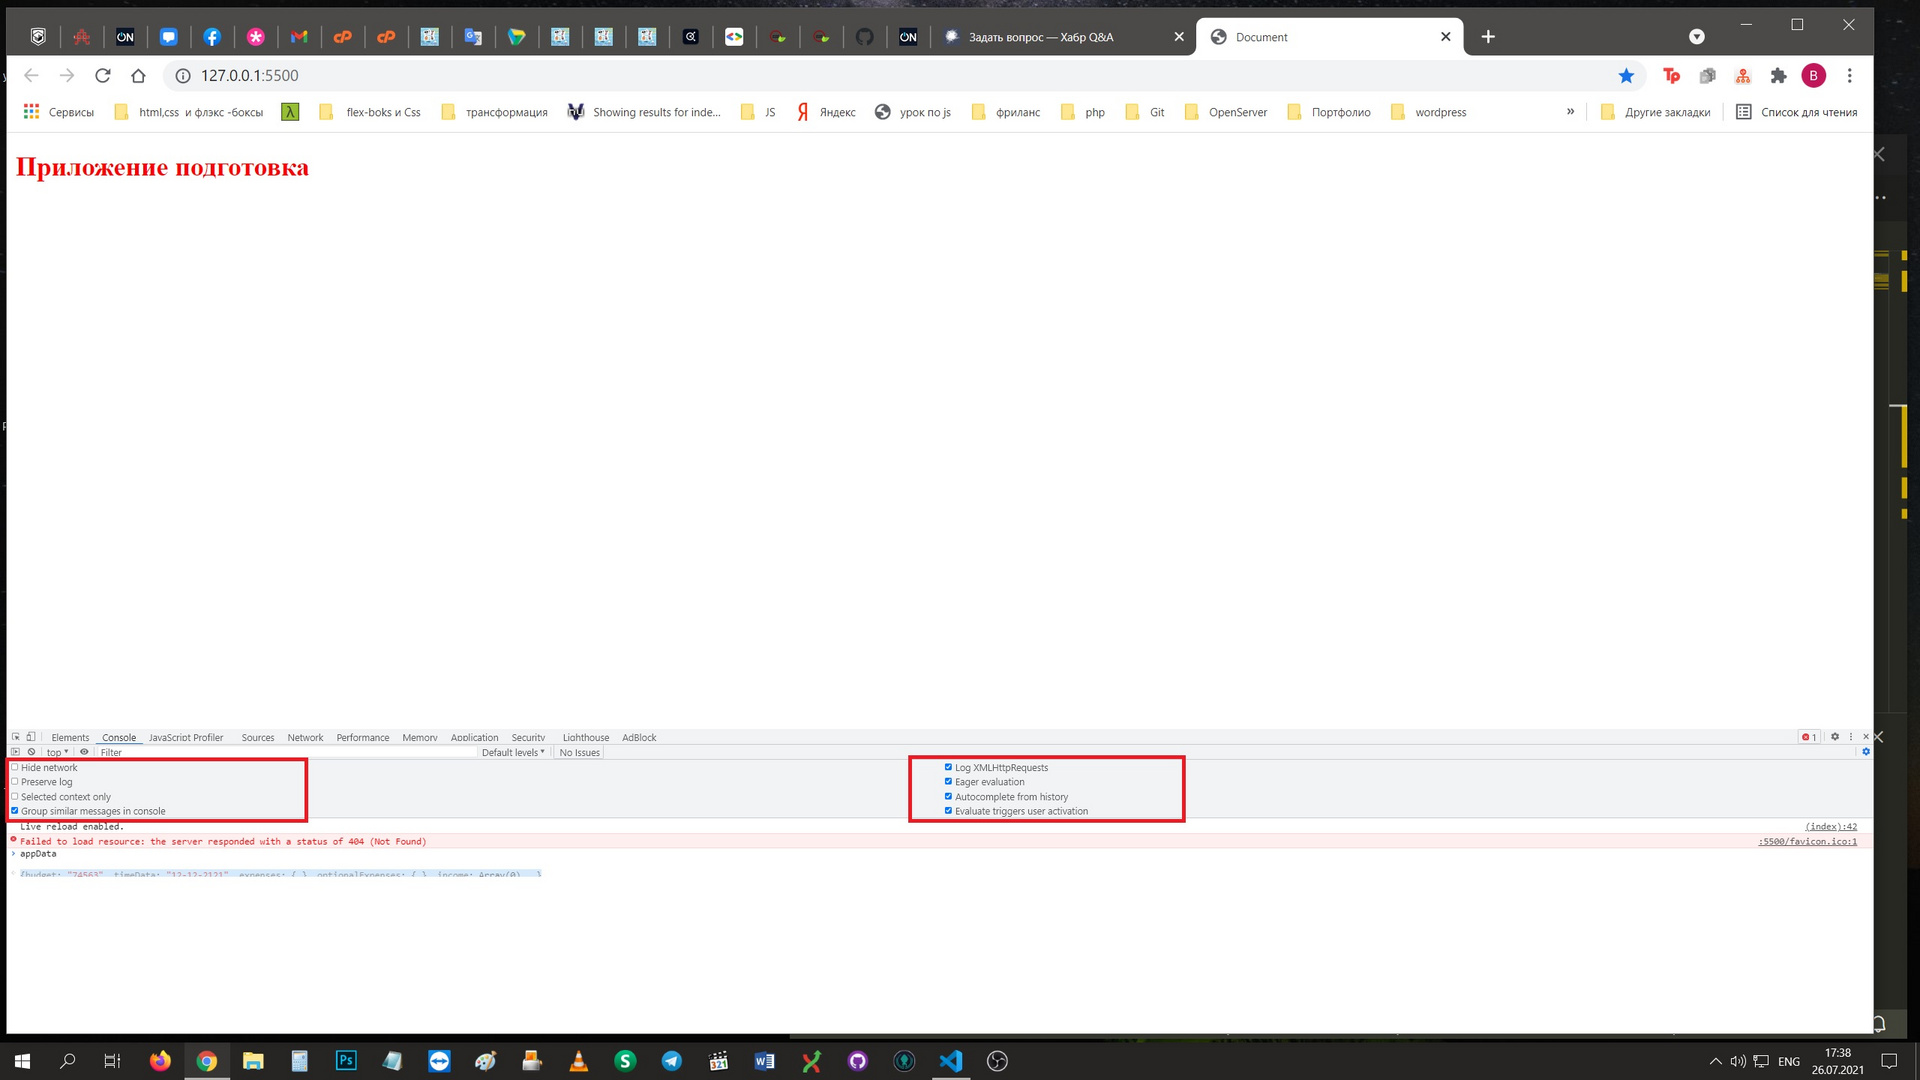The image size is (1920, 1080).
Task: Open the profile avatar B
Action: [1814, 76]
